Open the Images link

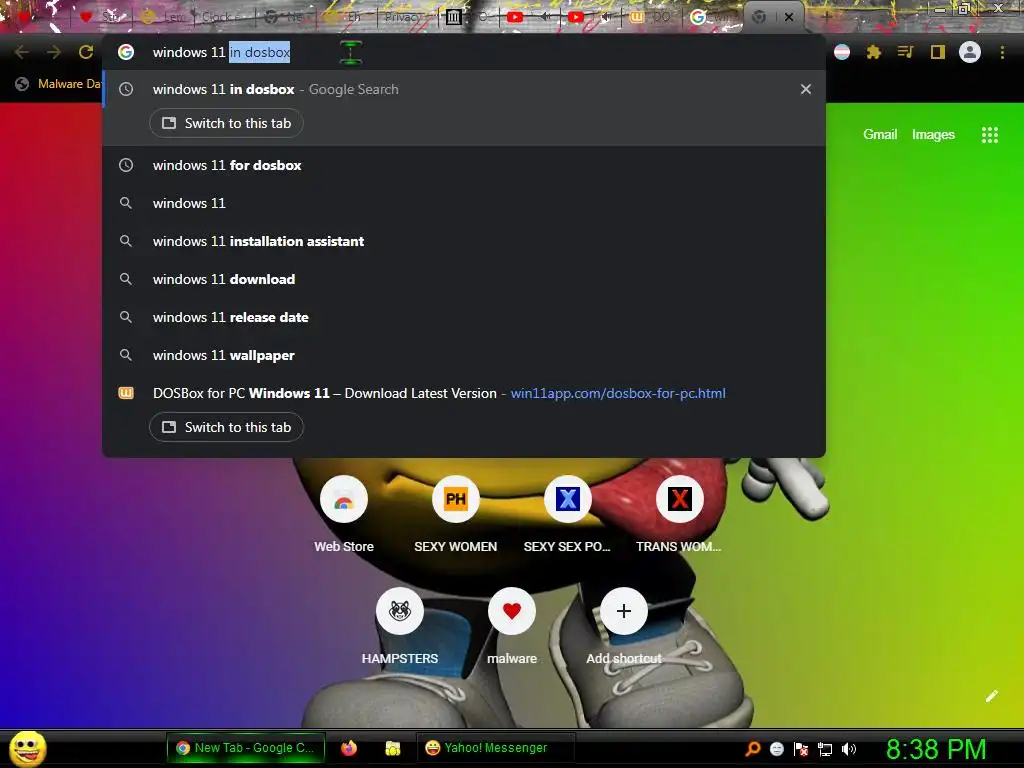933,135
